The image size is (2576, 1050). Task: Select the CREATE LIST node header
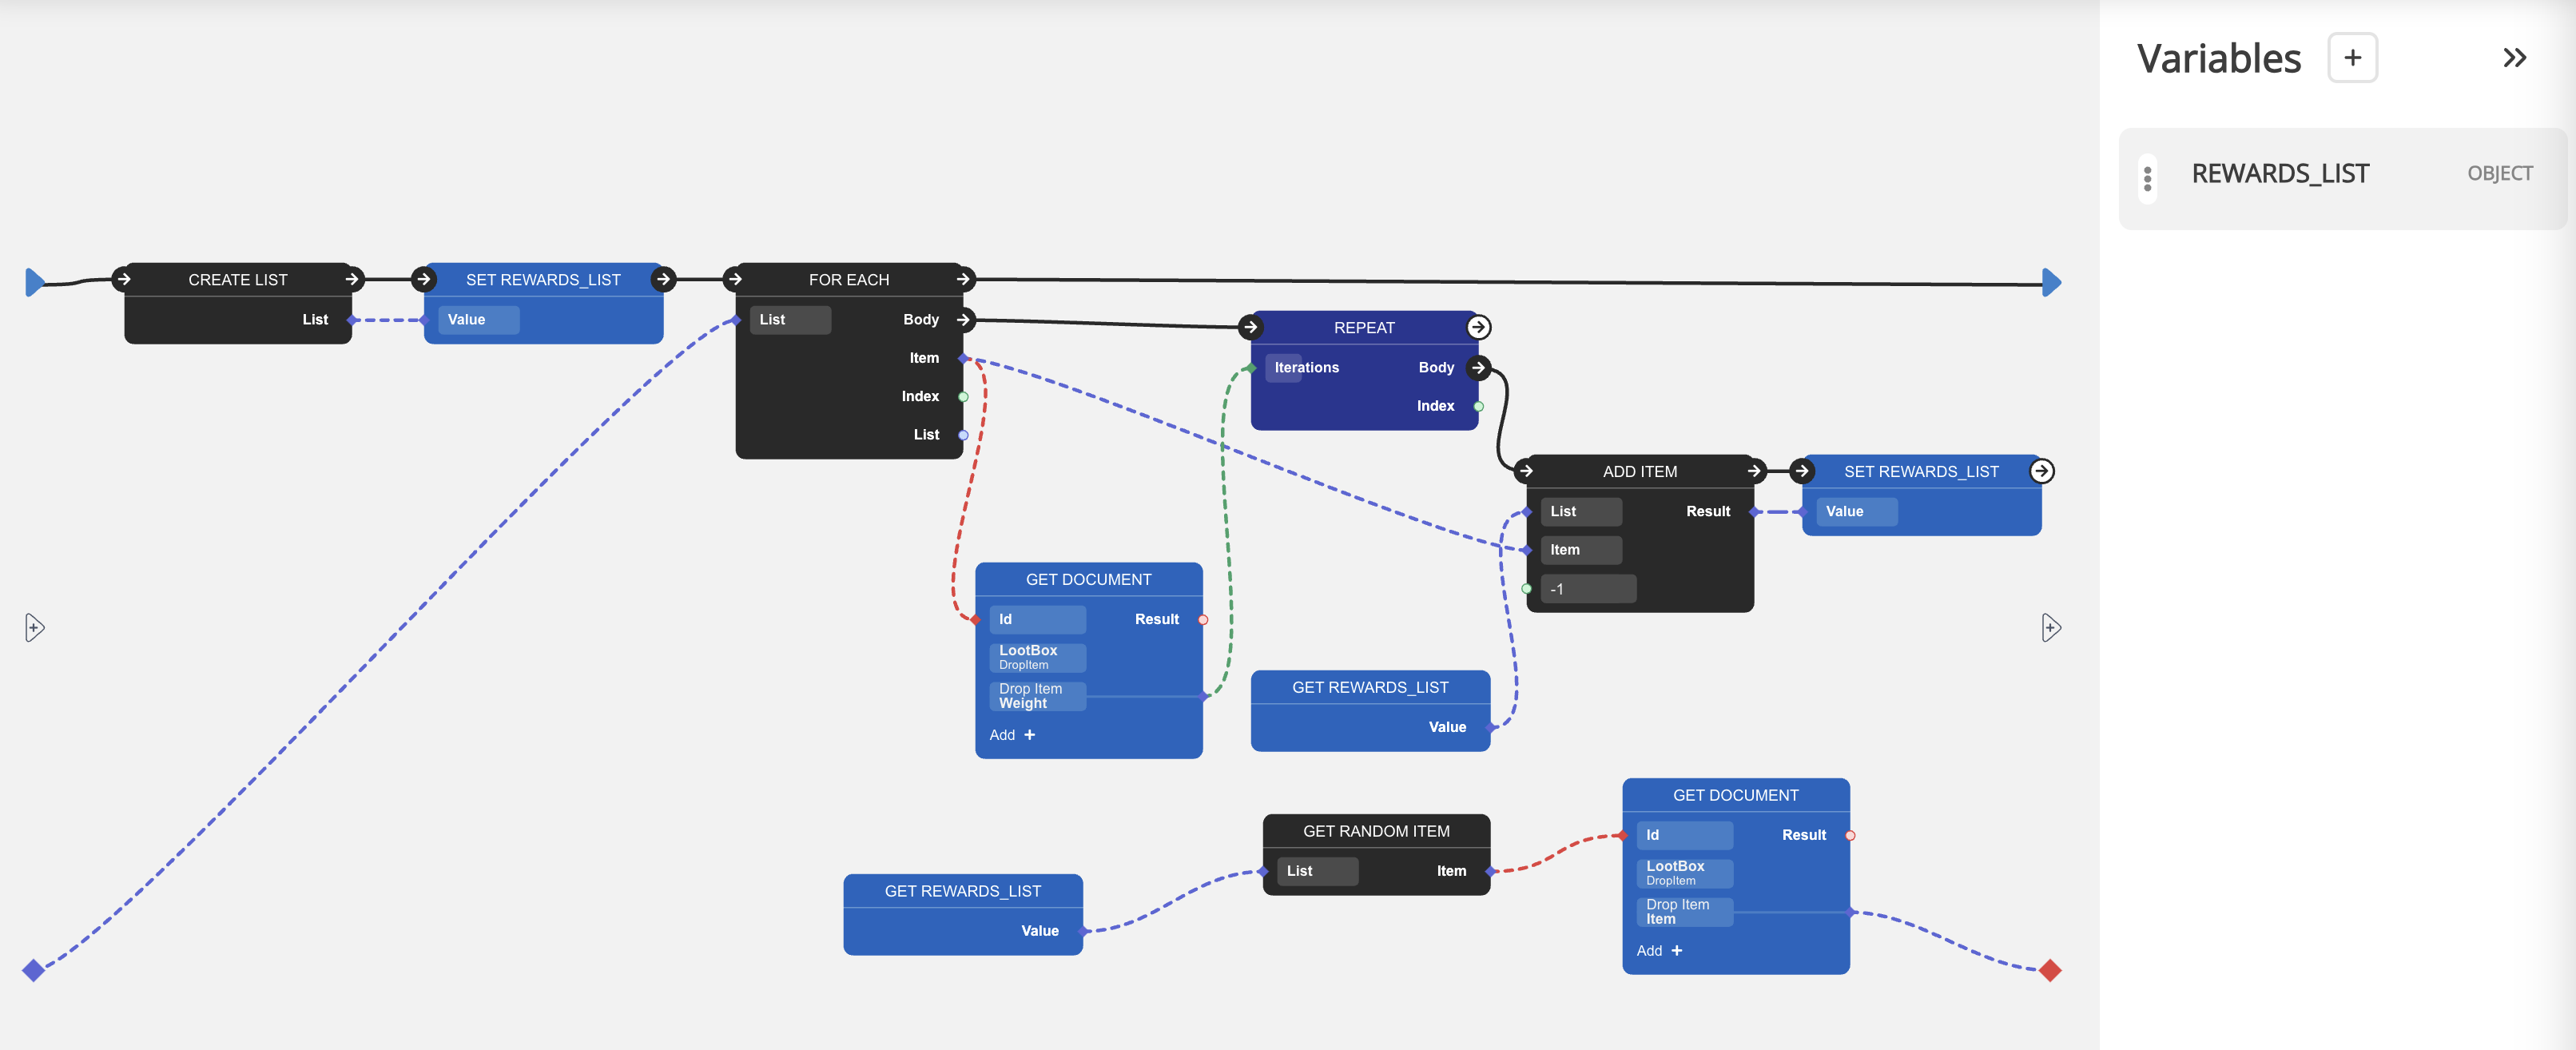click(238, 280)
